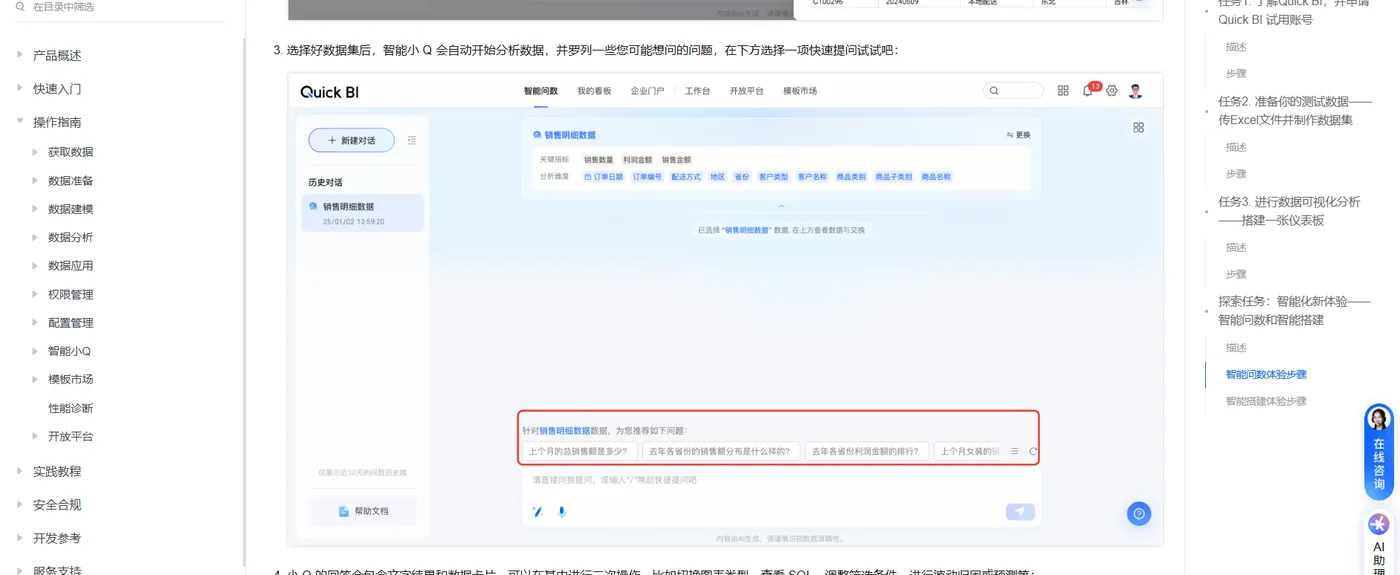The width and height of the screenshot is (1400, 575).
Task: Switch to the 企业门户 tab in Quick BI
Action: (647, 91)
